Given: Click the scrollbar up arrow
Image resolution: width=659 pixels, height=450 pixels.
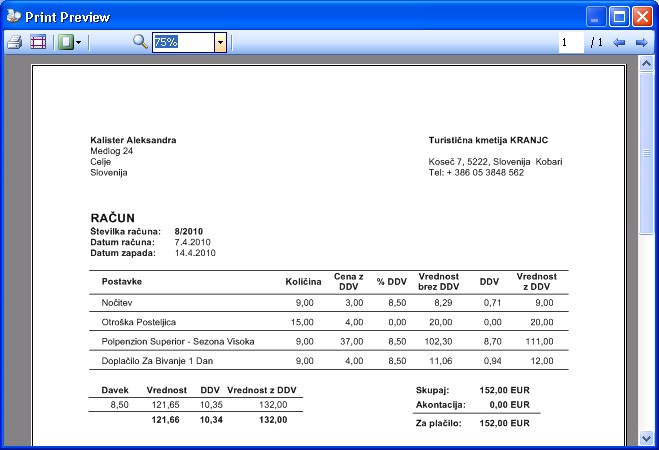Looking at the screenshot, I should pos(646,64).
